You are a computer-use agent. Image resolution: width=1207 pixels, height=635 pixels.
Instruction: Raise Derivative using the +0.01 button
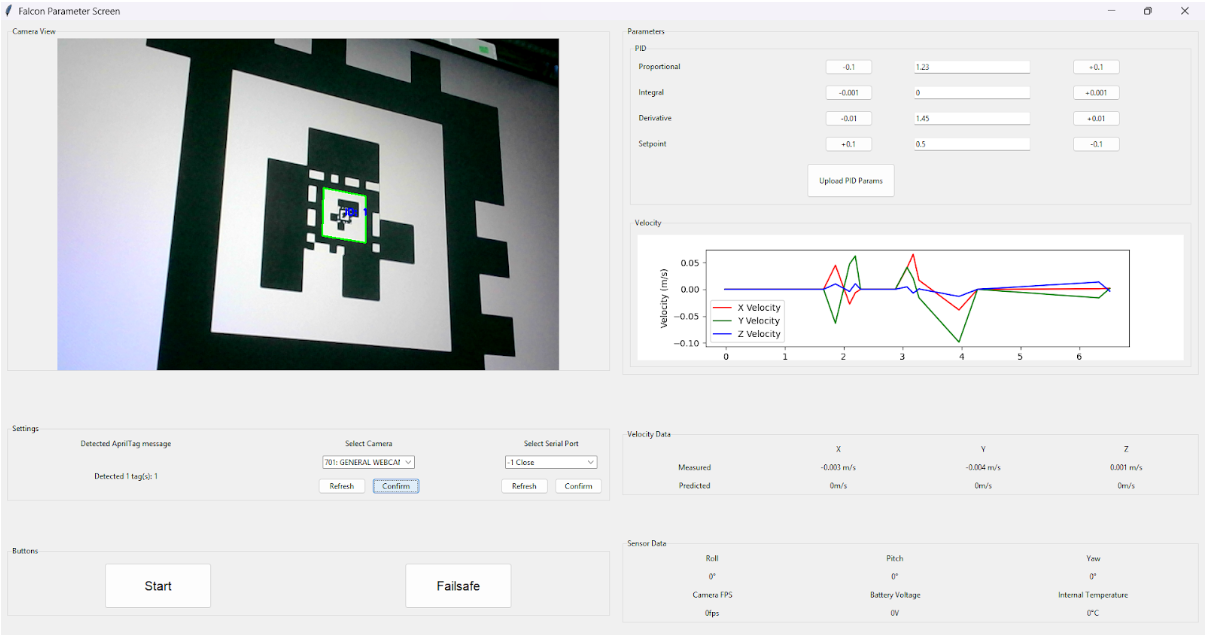[x=1096, y=118]
